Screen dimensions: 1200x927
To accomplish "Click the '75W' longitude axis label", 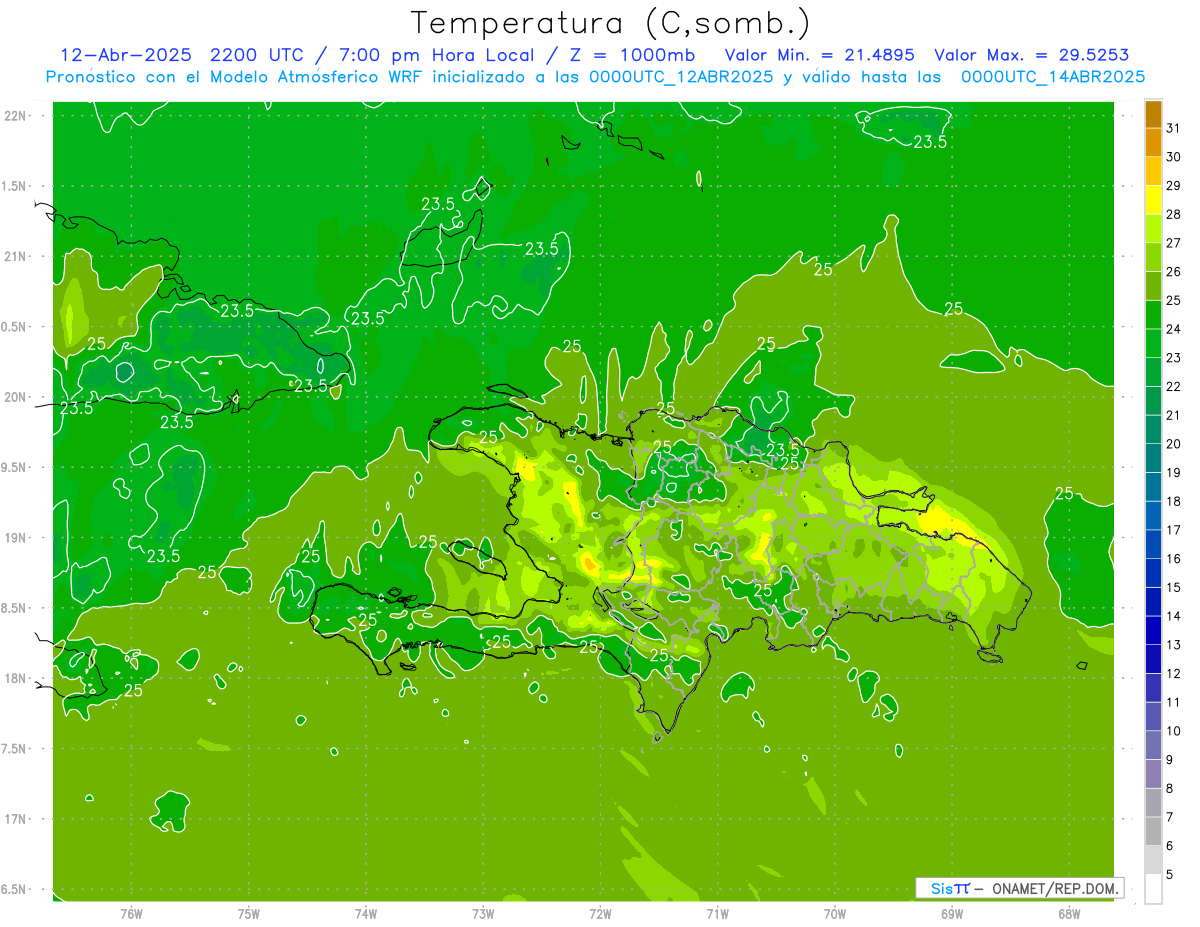I will [x=249, y=913].
